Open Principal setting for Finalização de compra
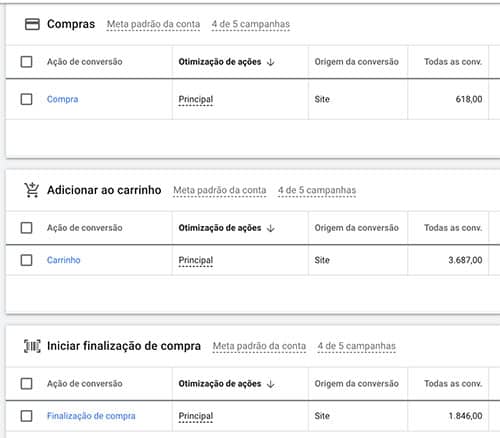 click(196, 416)
